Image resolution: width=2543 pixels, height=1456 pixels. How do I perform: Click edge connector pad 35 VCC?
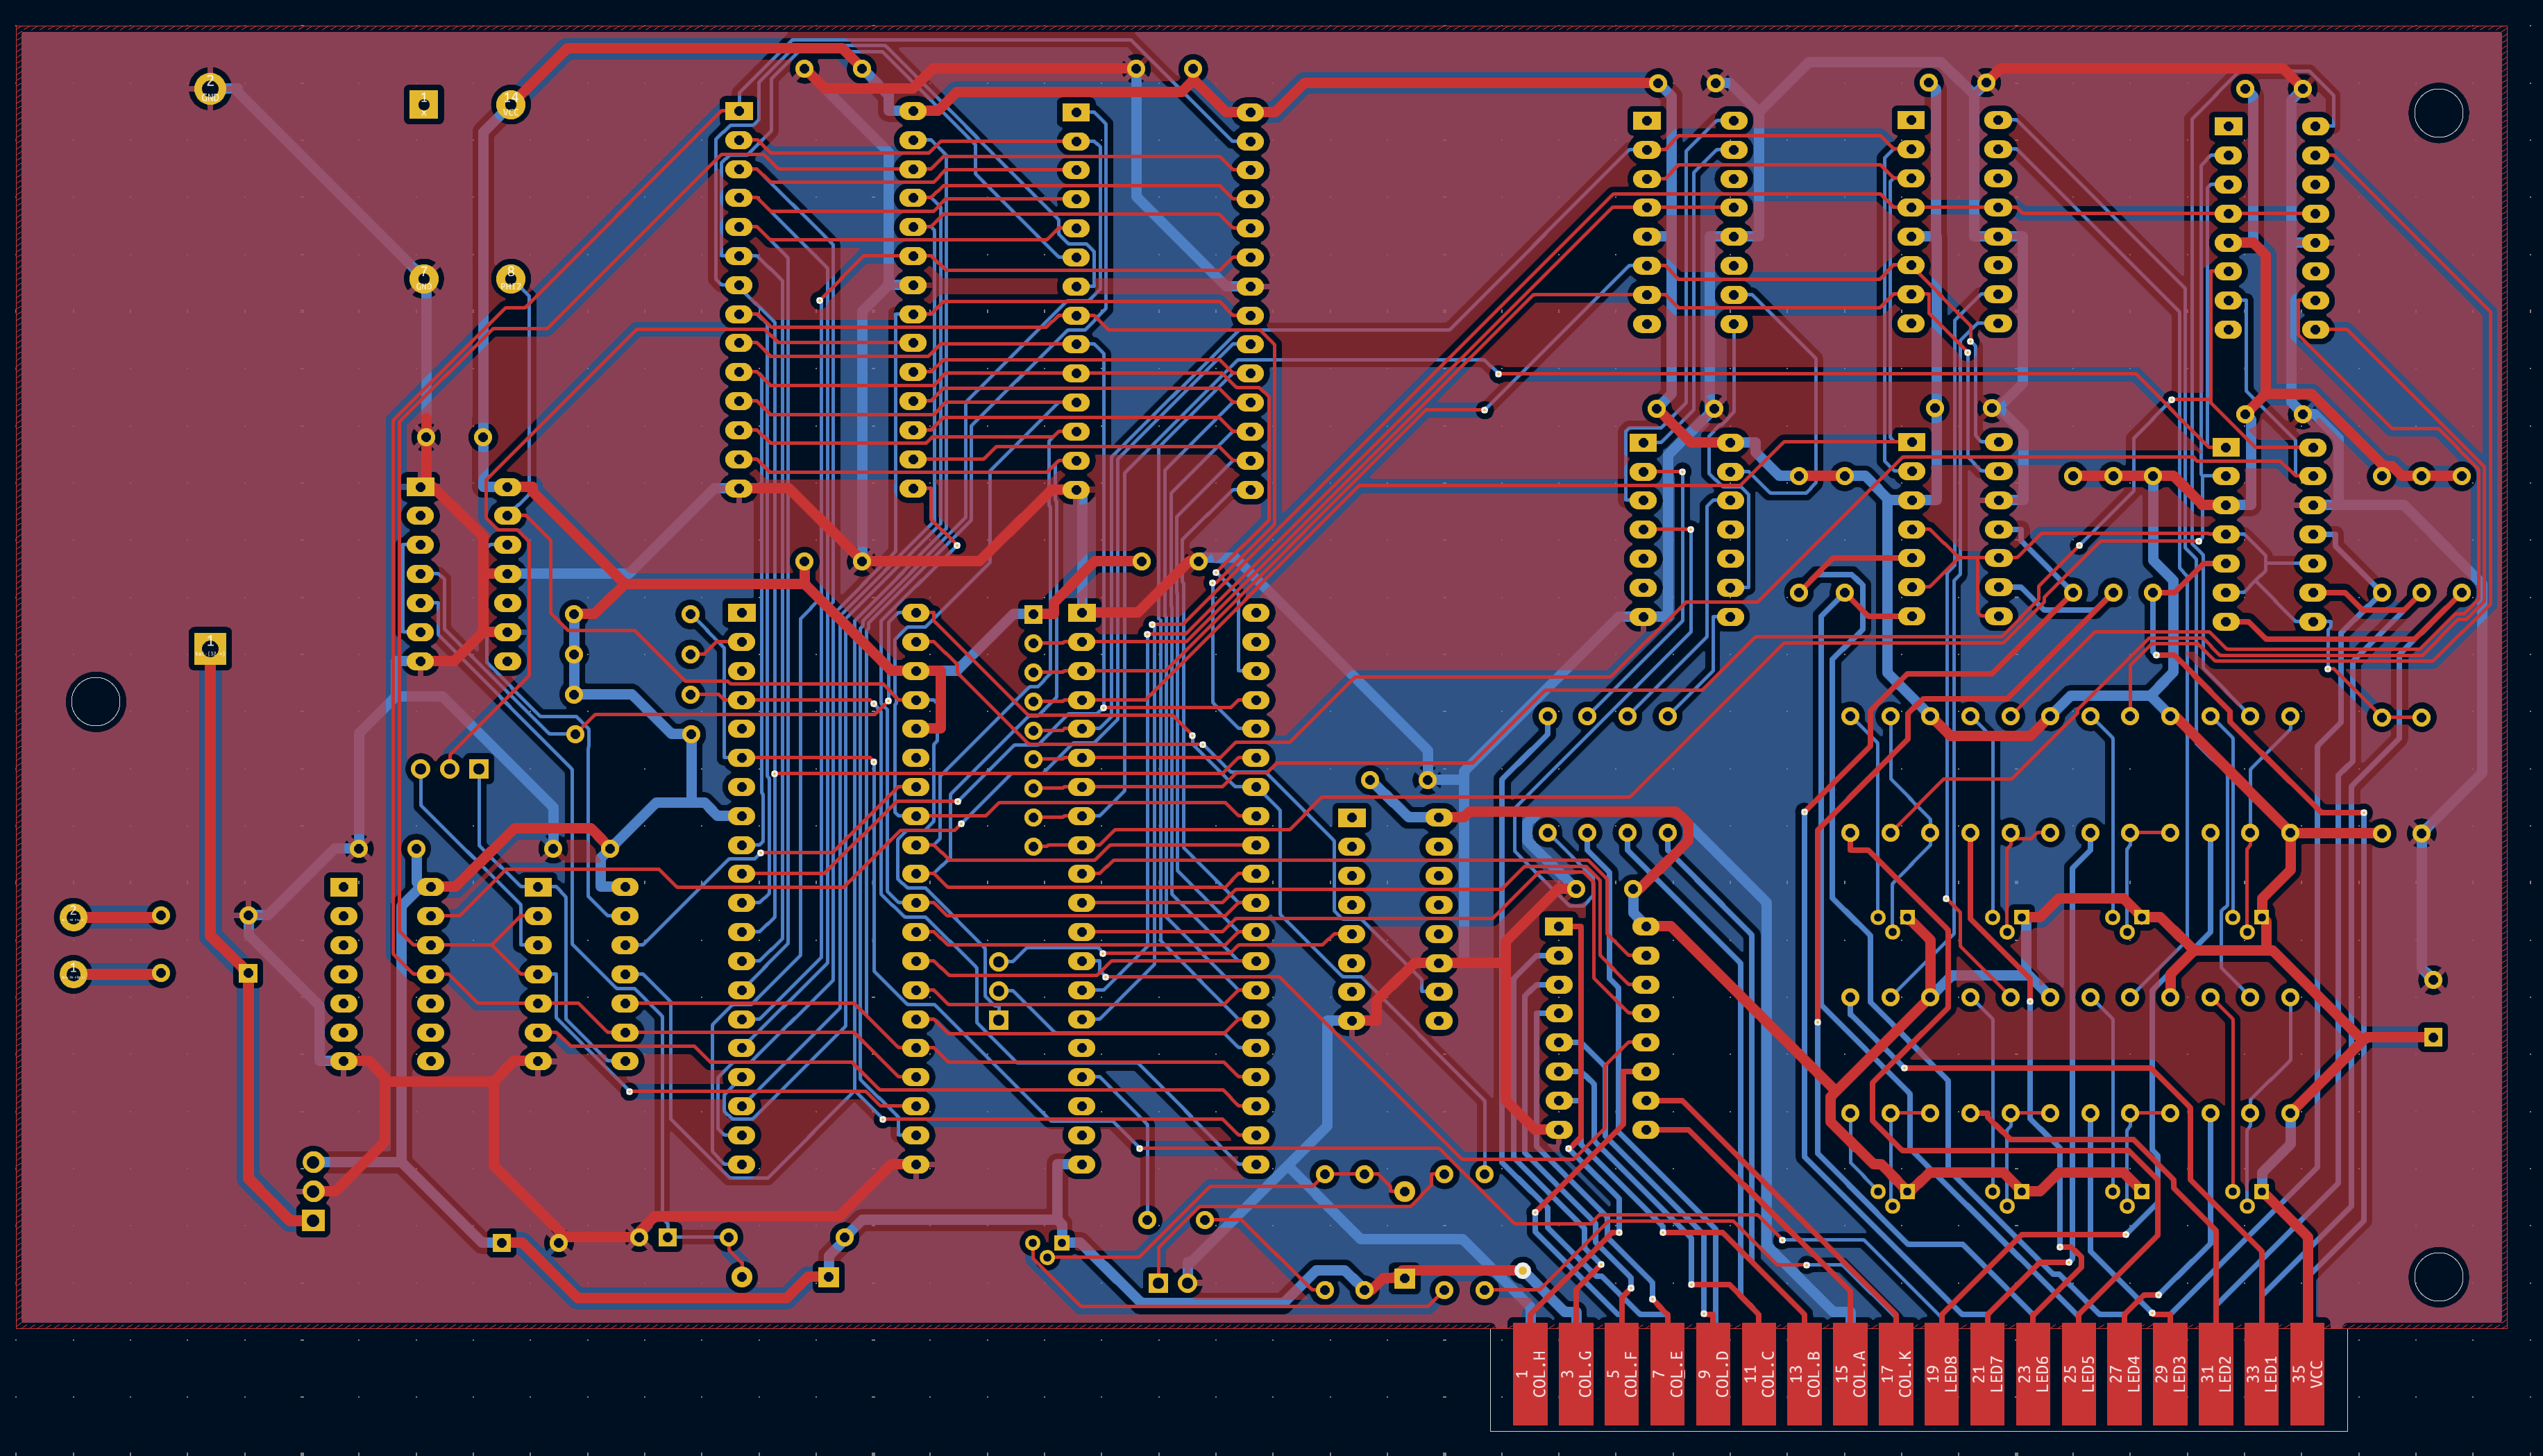coord(2307,1375)
